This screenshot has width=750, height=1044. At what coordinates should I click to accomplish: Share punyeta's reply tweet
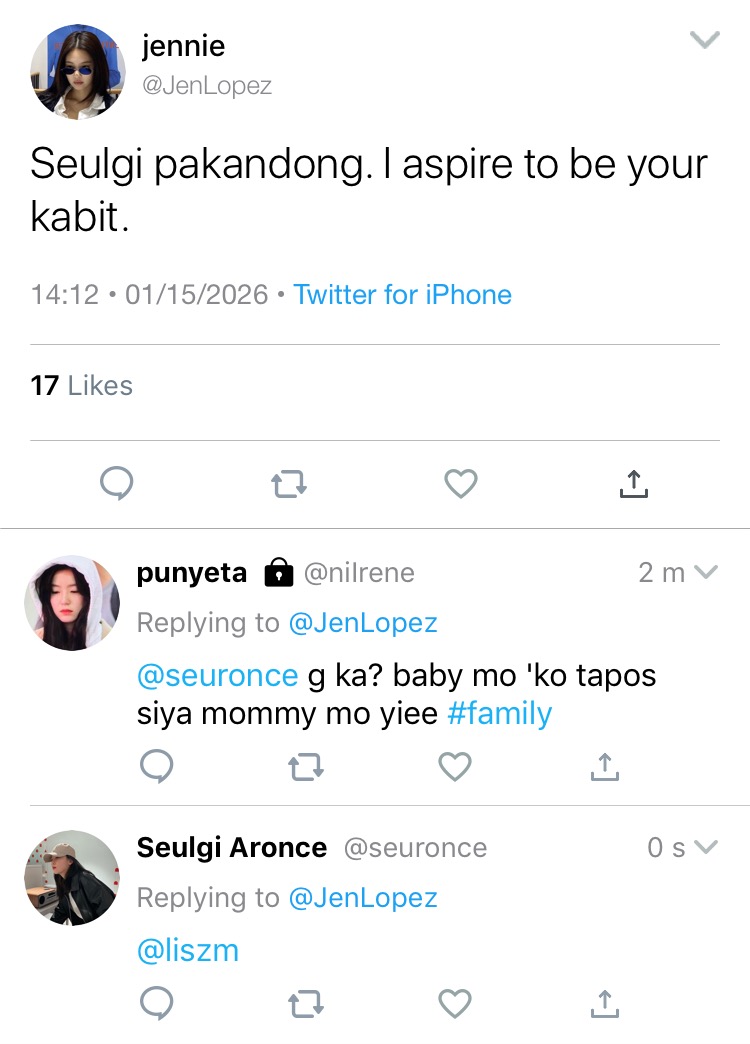(605, 766)
